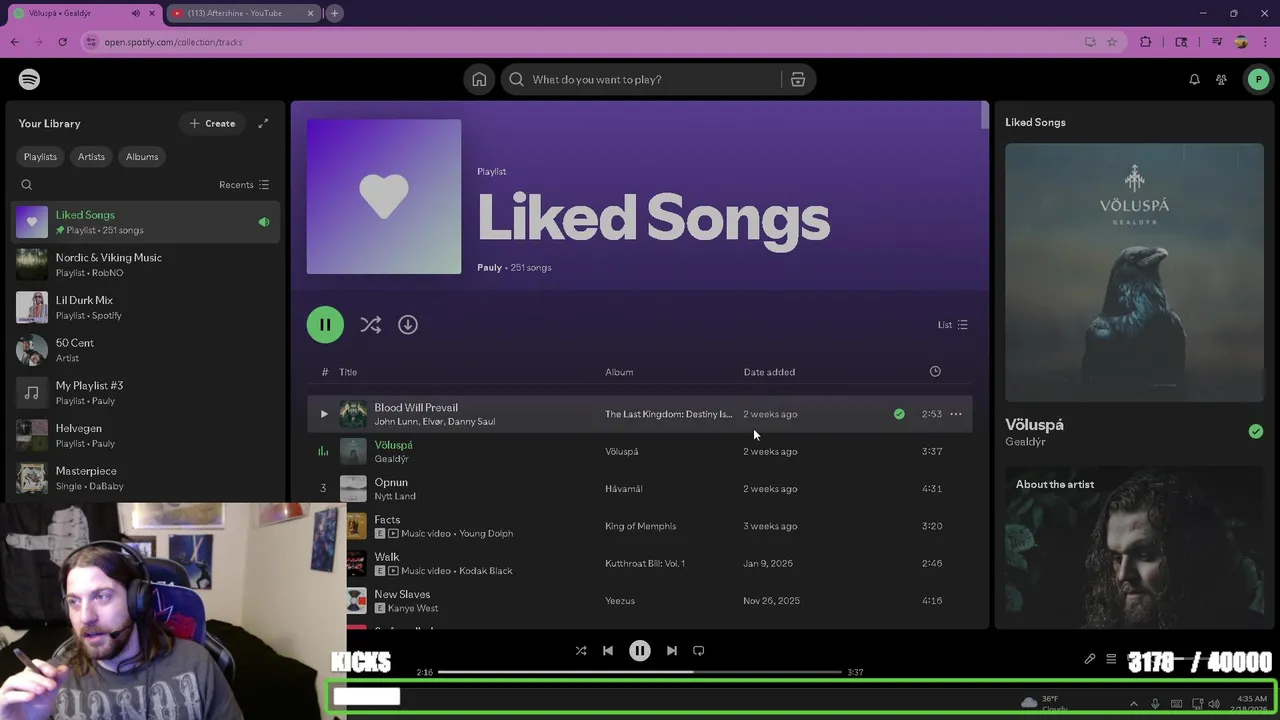Go to Spotify Home
The width and height of the screenshot is (1280, 720).
tap(479, 79)
